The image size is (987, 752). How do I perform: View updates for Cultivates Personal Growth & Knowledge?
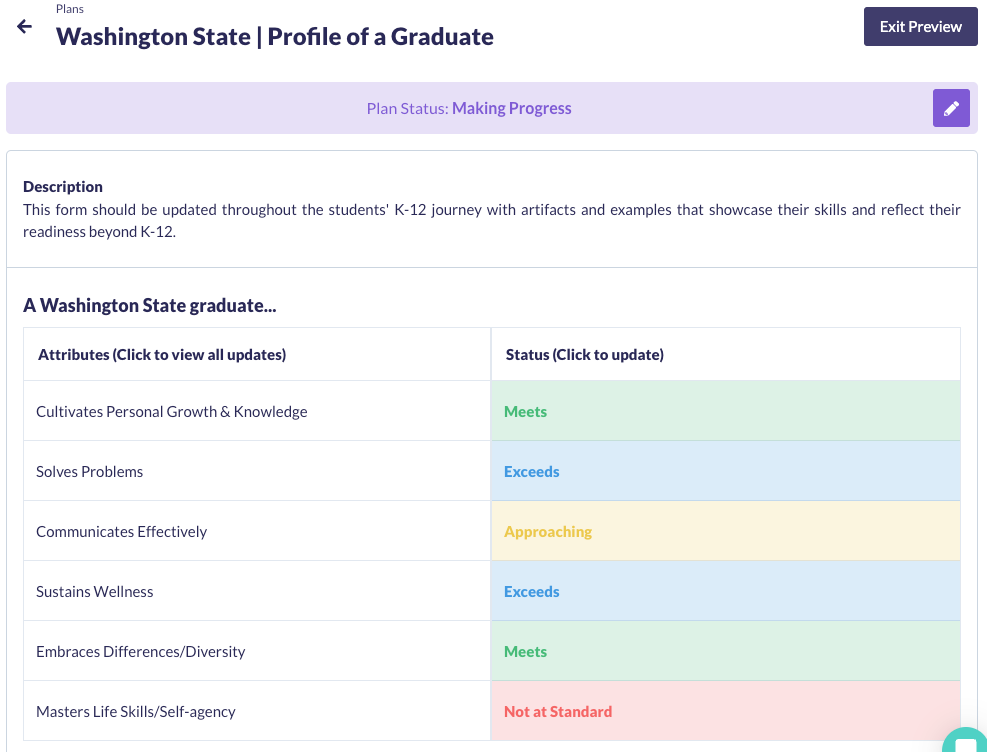(172, 411)
